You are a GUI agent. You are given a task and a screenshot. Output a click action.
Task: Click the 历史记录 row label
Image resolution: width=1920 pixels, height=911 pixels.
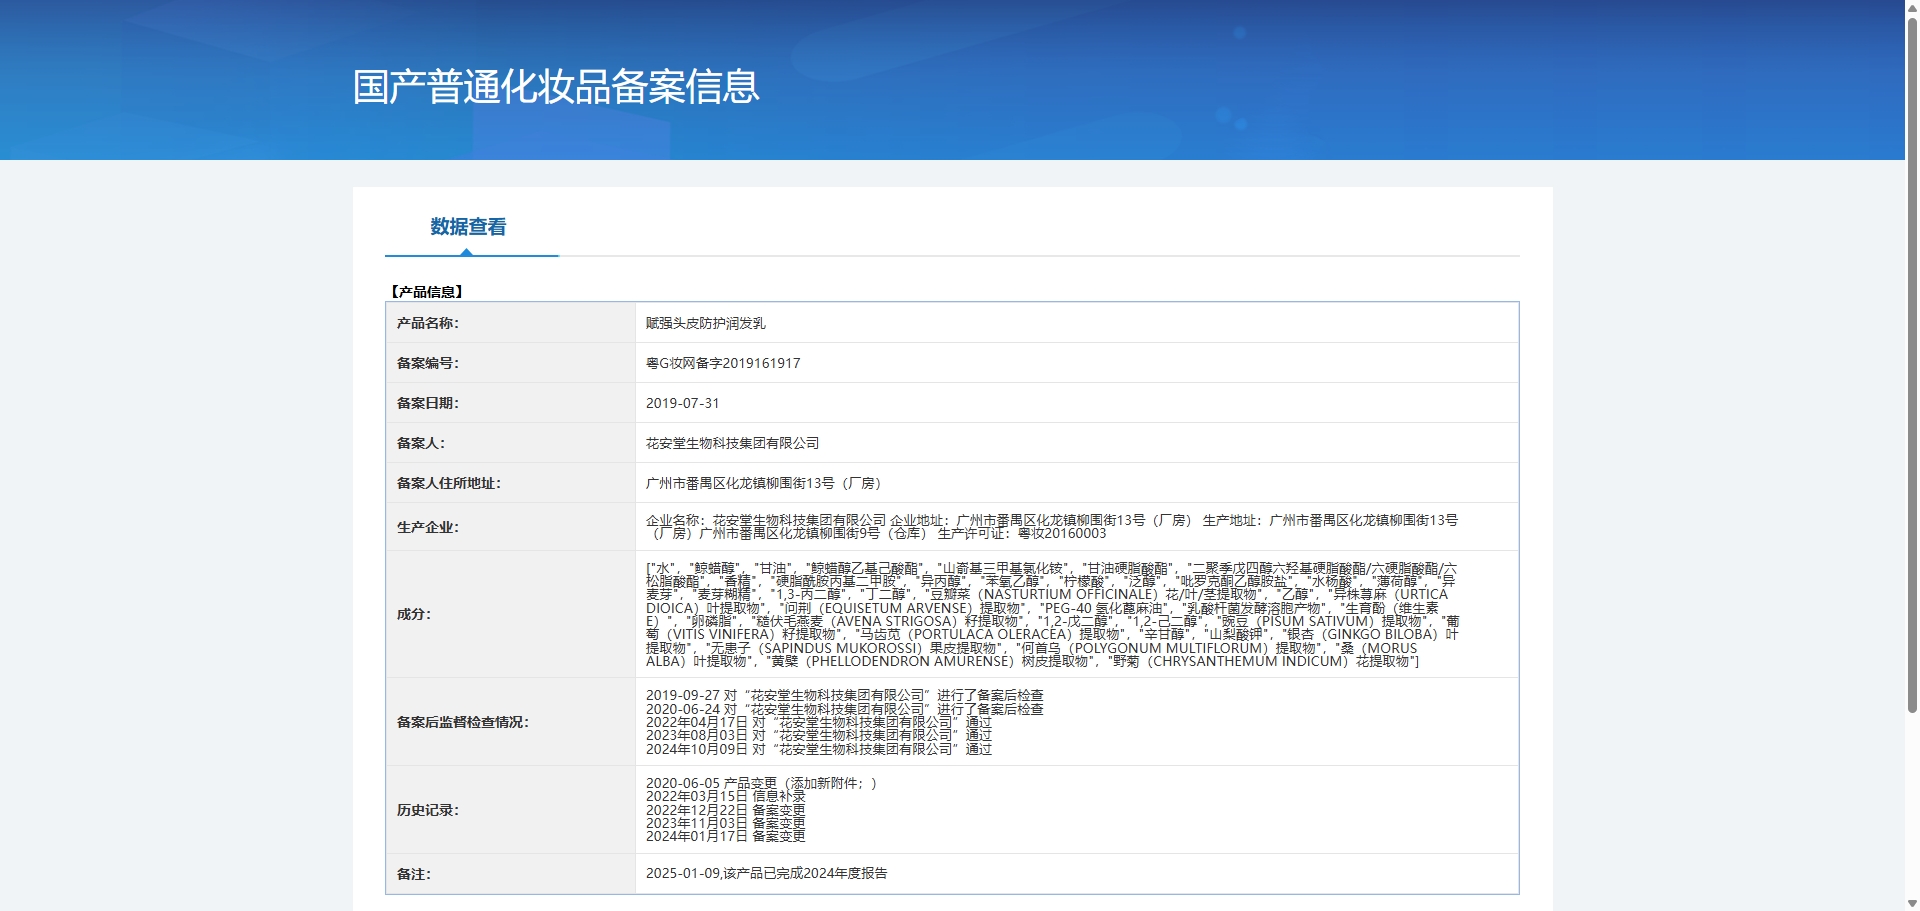click(x=428, y=810)
